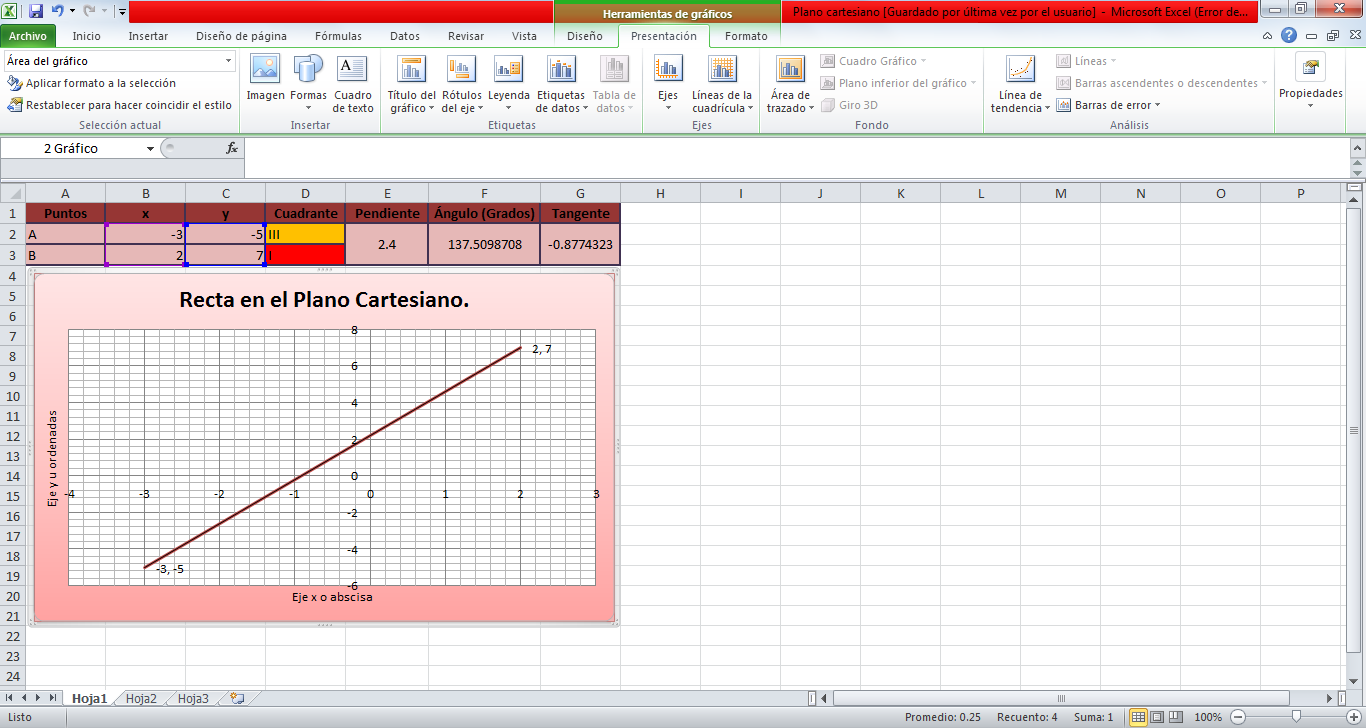Switch to the Hoja2 sheet
Viewport: 1366px width, 728px height.
click(139, 698)
